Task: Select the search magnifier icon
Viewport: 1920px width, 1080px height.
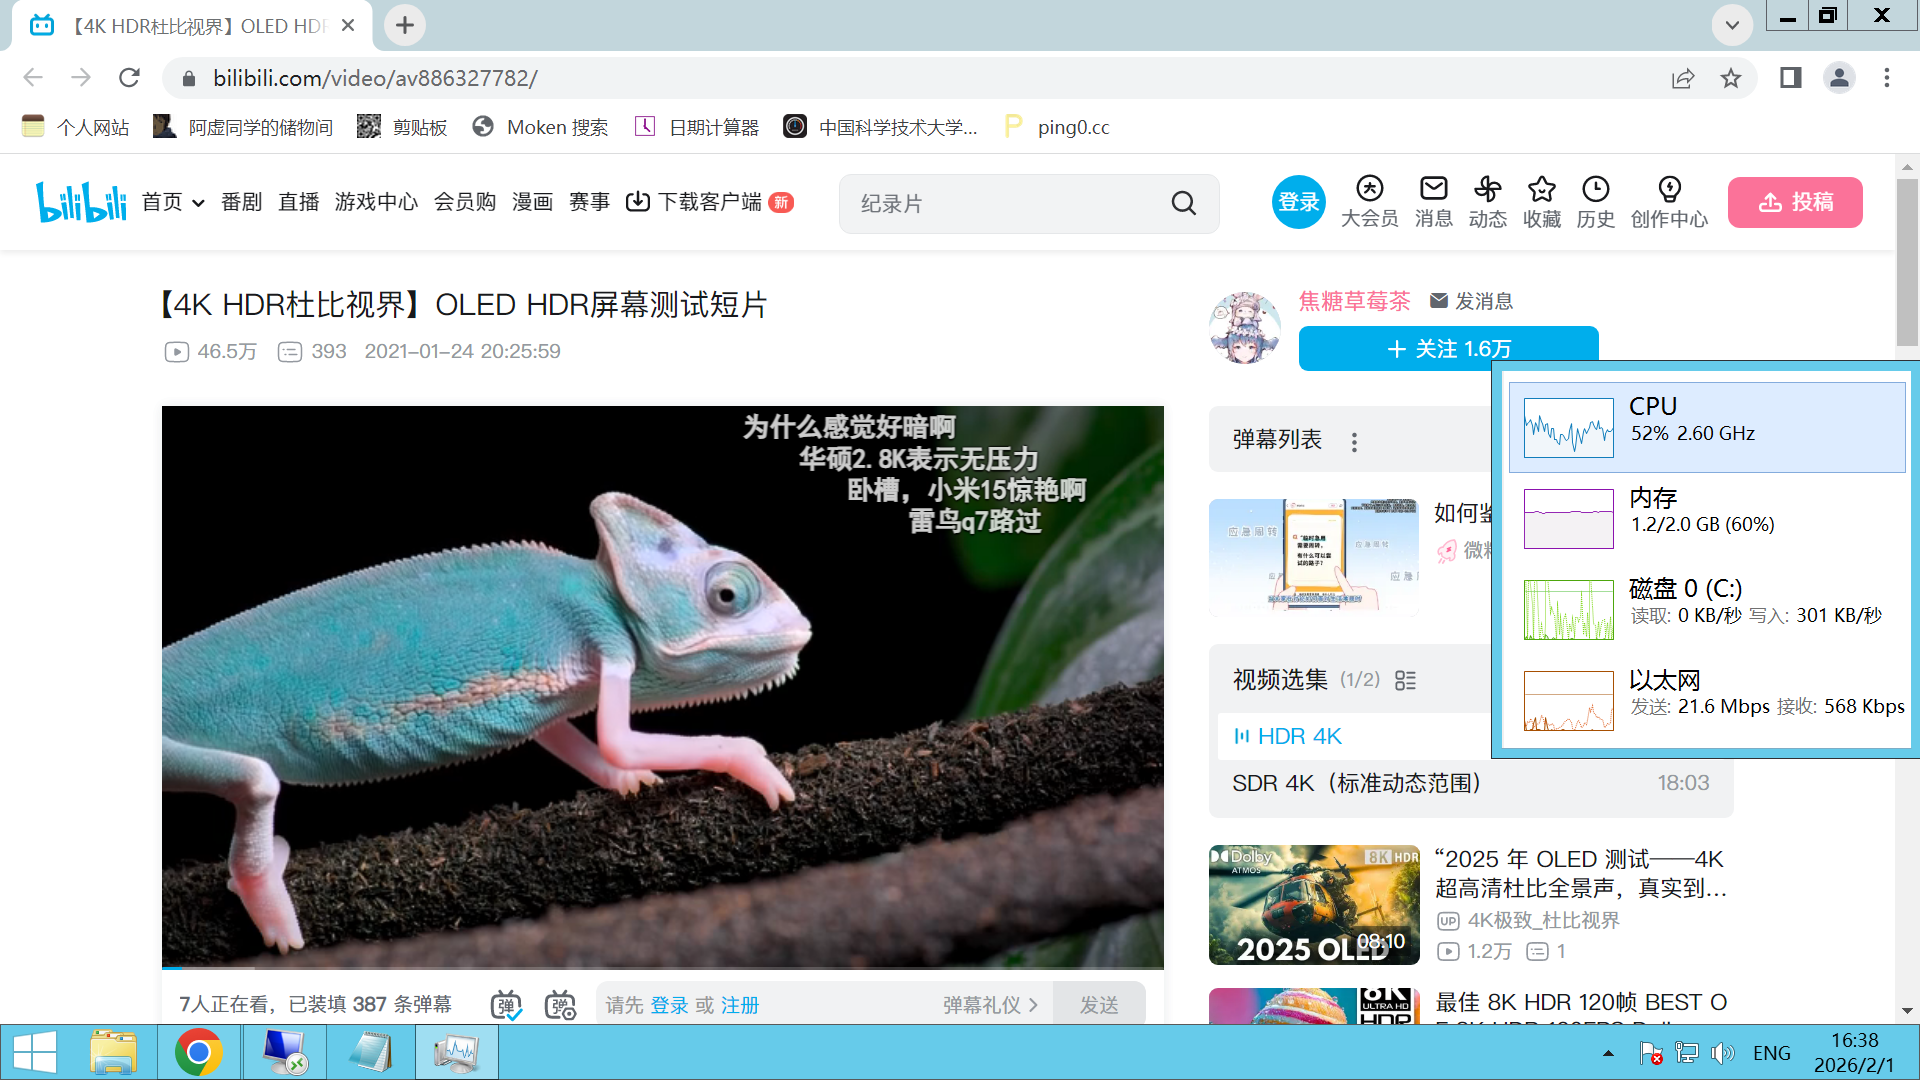Action: point(1184,203)
